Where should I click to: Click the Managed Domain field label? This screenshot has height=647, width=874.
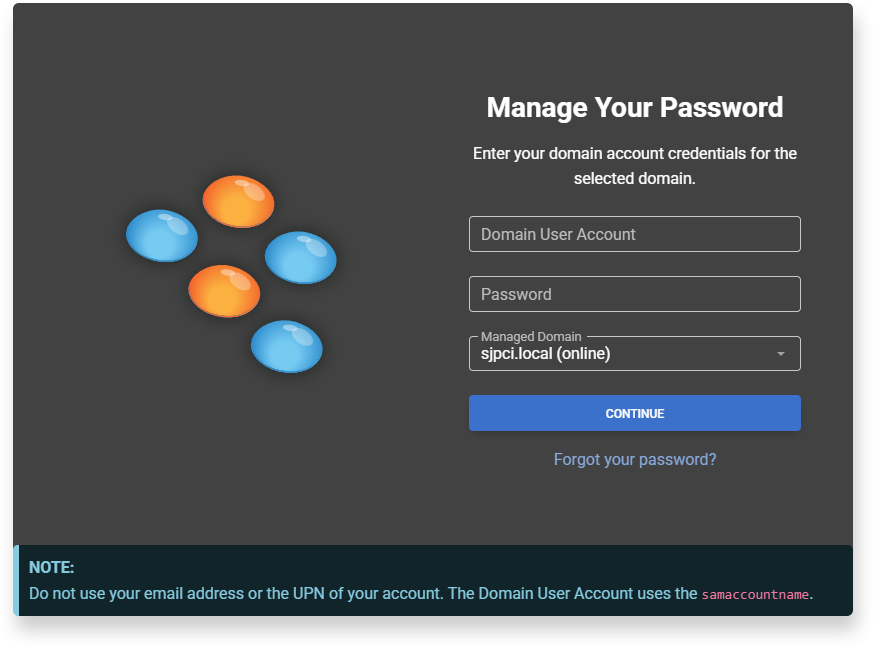click(x=530, y=337)
